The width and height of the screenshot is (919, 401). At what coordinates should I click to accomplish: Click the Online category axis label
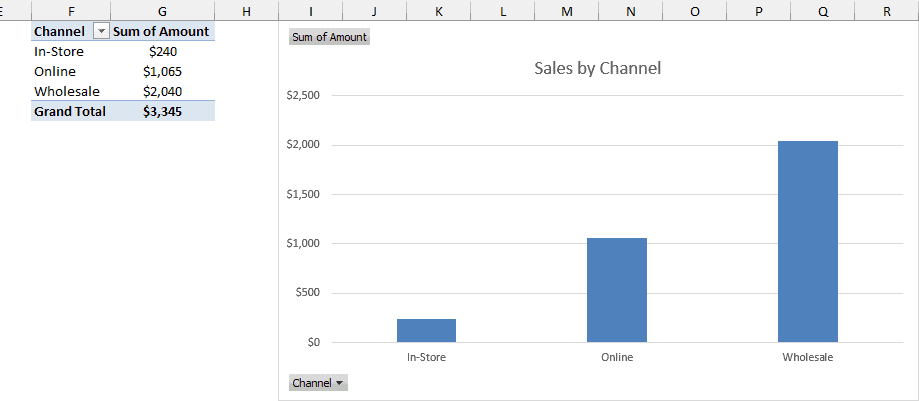617,356
